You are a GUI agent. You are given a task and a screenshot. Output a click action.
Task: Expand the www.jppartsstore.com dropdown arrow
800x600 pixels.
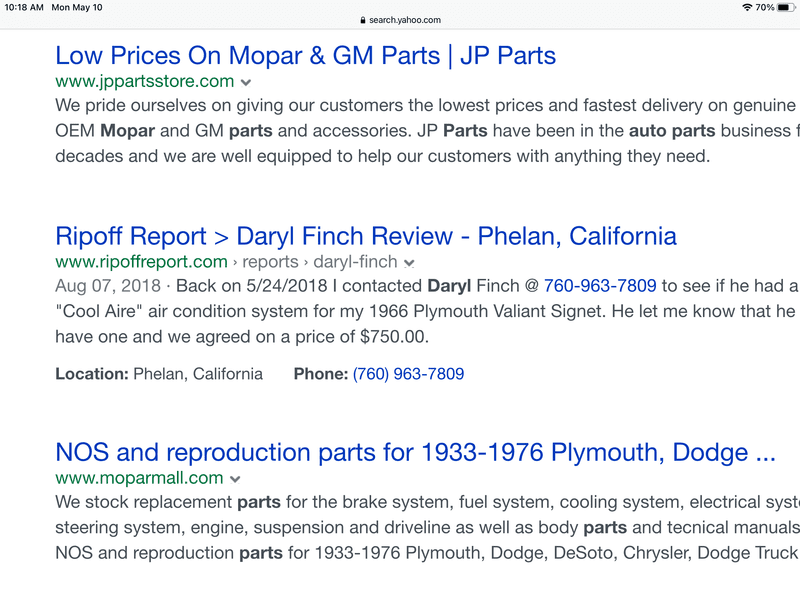coord(246,82)
